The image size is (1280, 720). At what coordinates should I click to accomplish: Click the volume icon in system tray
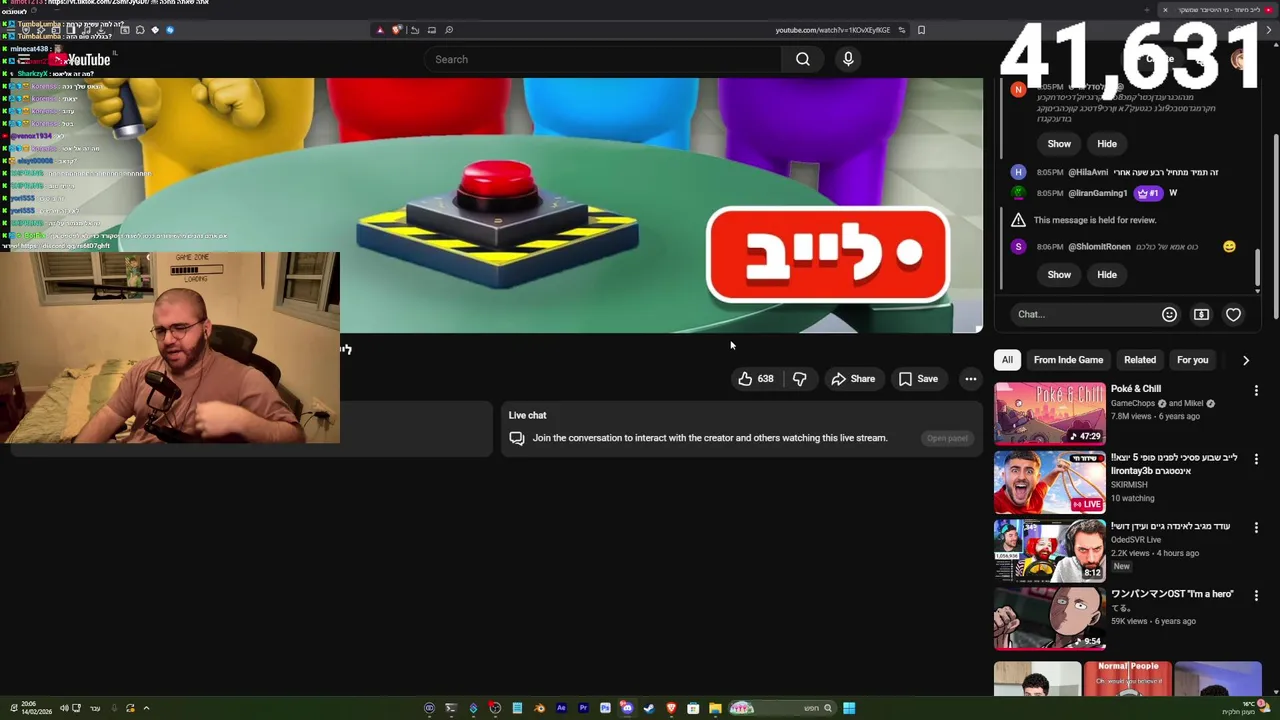63,708
